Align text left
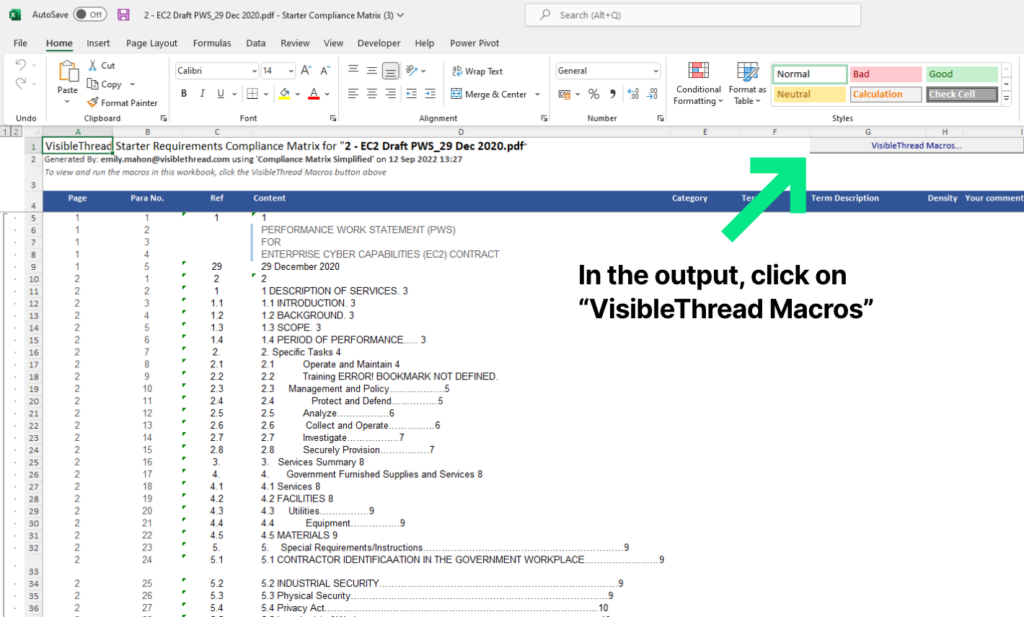Screen dimensions: 1024x617 [353, 94]
